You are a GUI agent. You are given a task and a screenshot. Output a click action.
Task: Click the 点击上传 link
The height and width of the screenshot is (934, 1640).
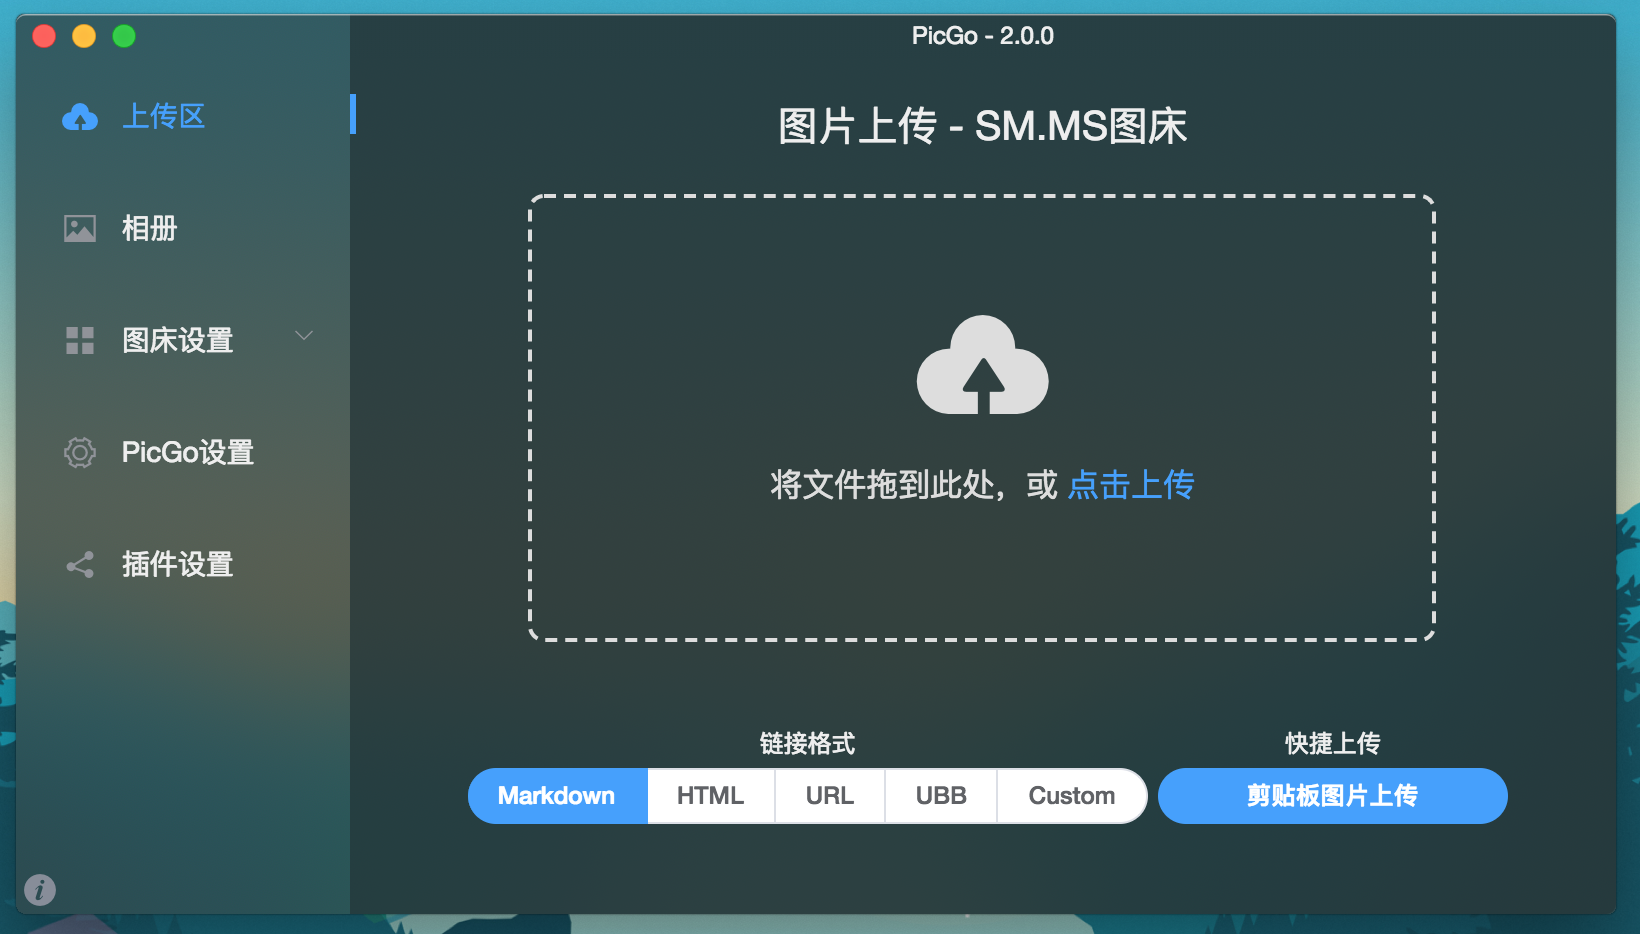pos(1131,485)
